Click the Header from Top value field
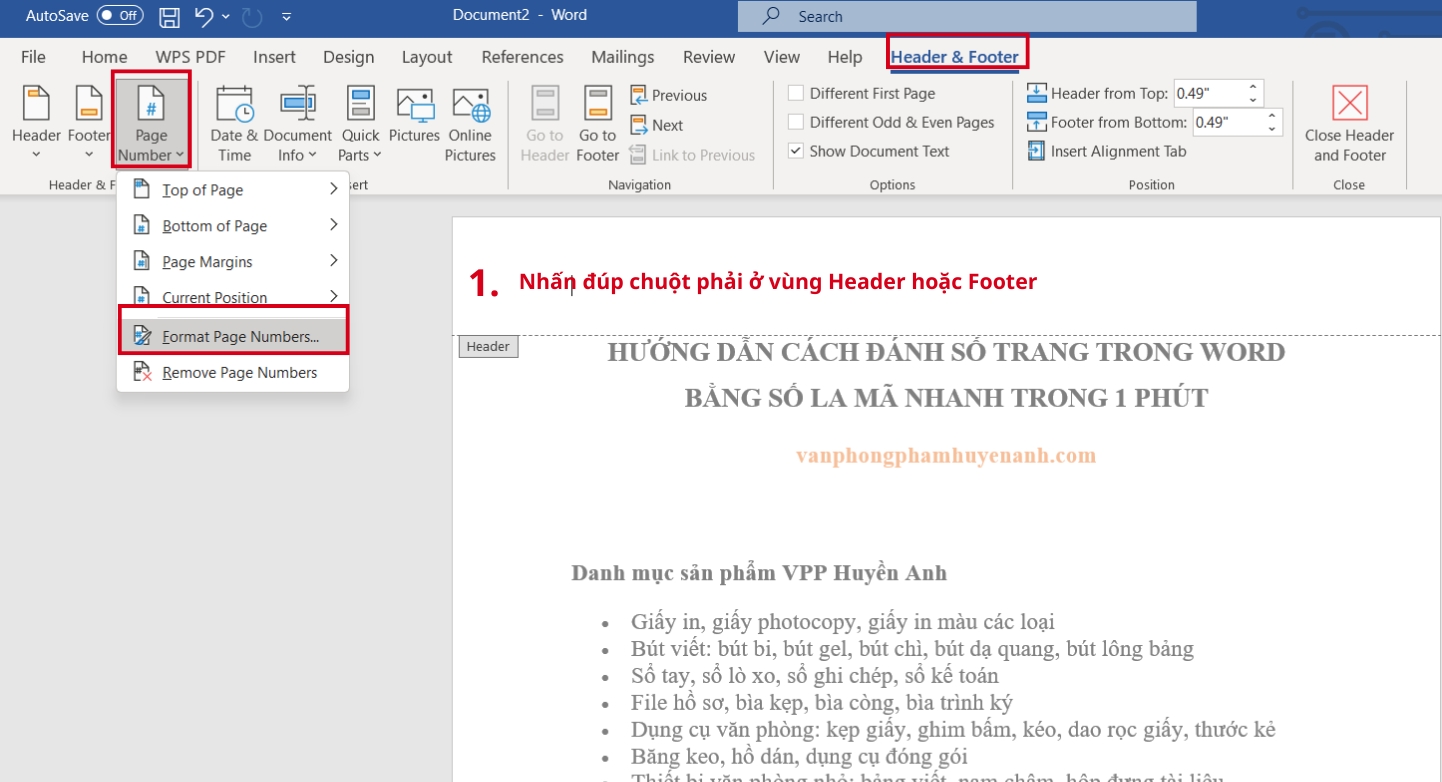 click(x=1207, y=93)
